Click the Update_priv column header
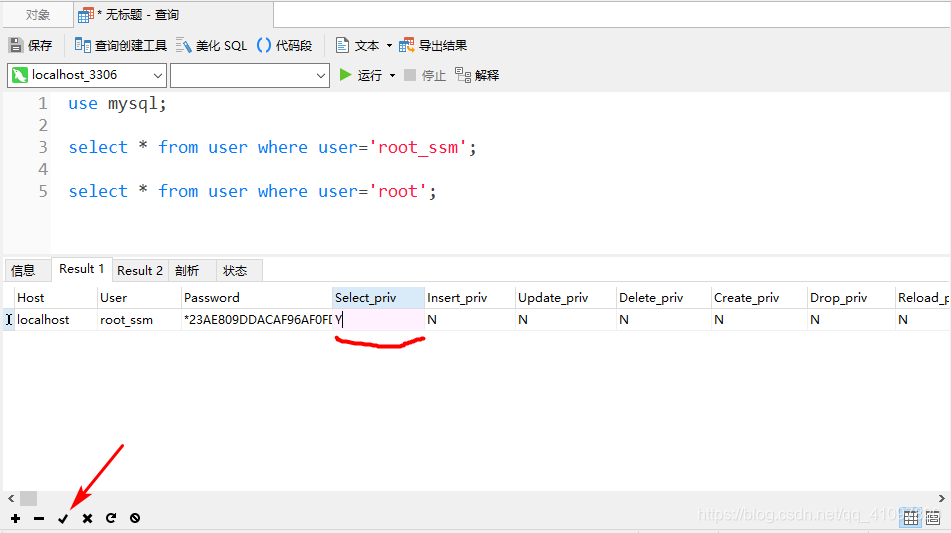This screenshot has width=951, height=533. point(566,298)
